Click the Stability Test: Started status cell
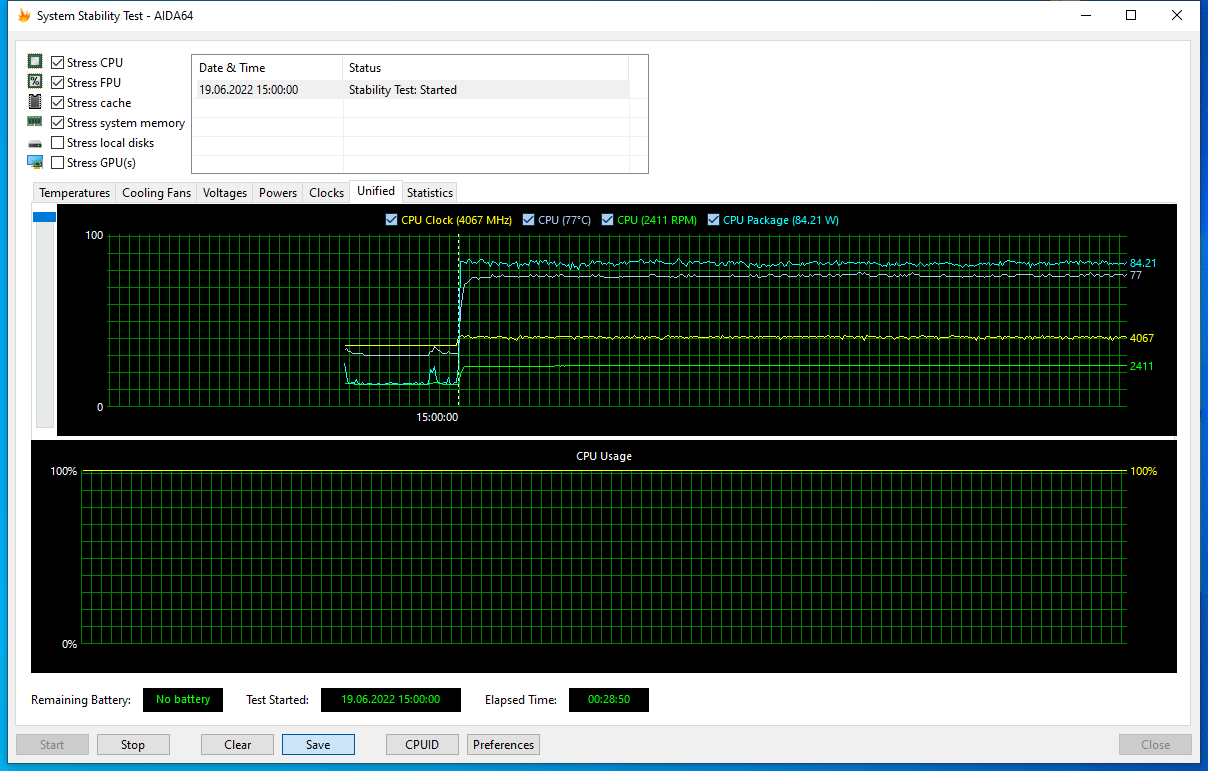Screen dimensions: 1208x771 [403, 90]
